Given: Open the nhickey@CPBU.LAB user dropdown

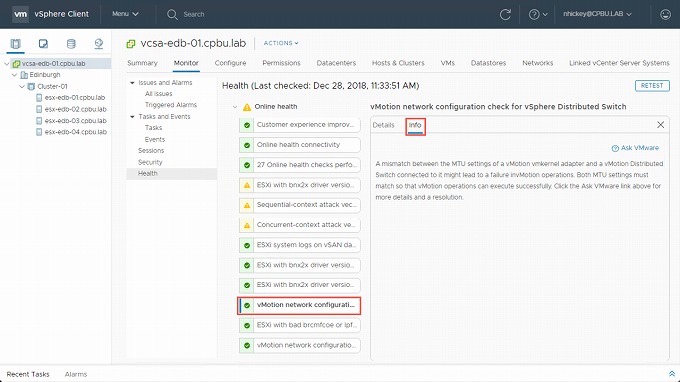Looking at the screenshot, I should 597,14.
